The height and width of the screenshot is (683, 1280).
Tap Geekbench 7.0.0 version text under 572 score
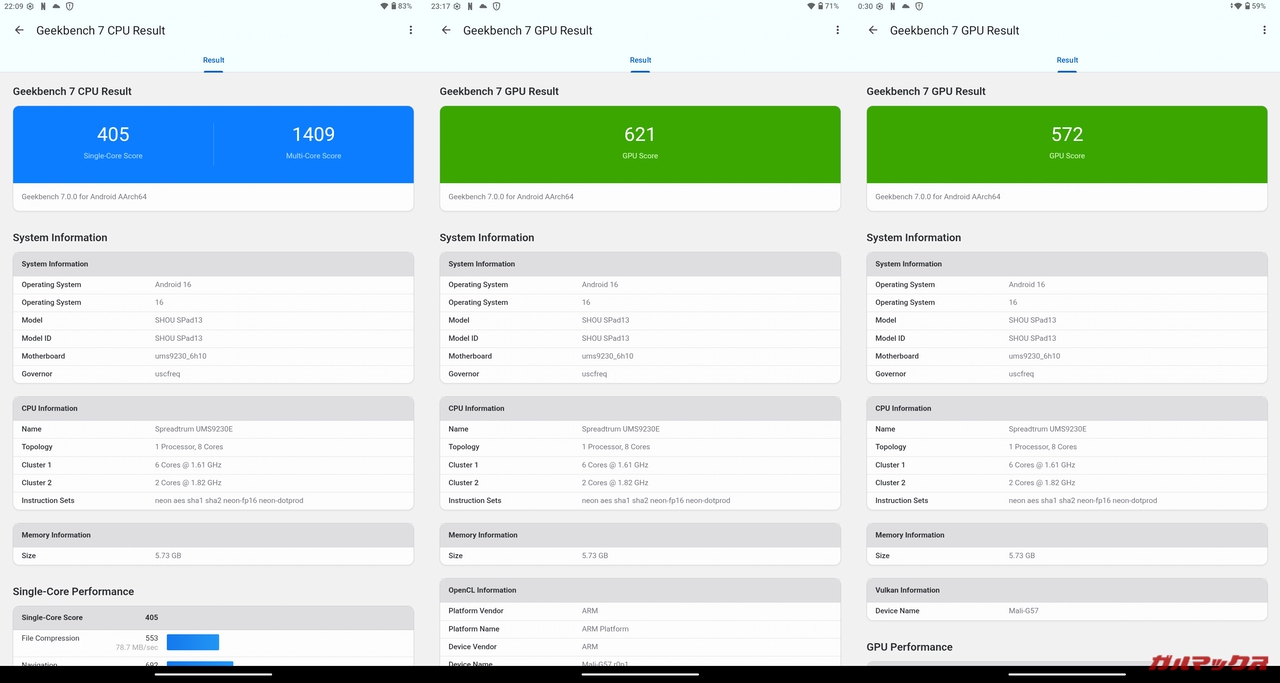click(x=938, y=197)
